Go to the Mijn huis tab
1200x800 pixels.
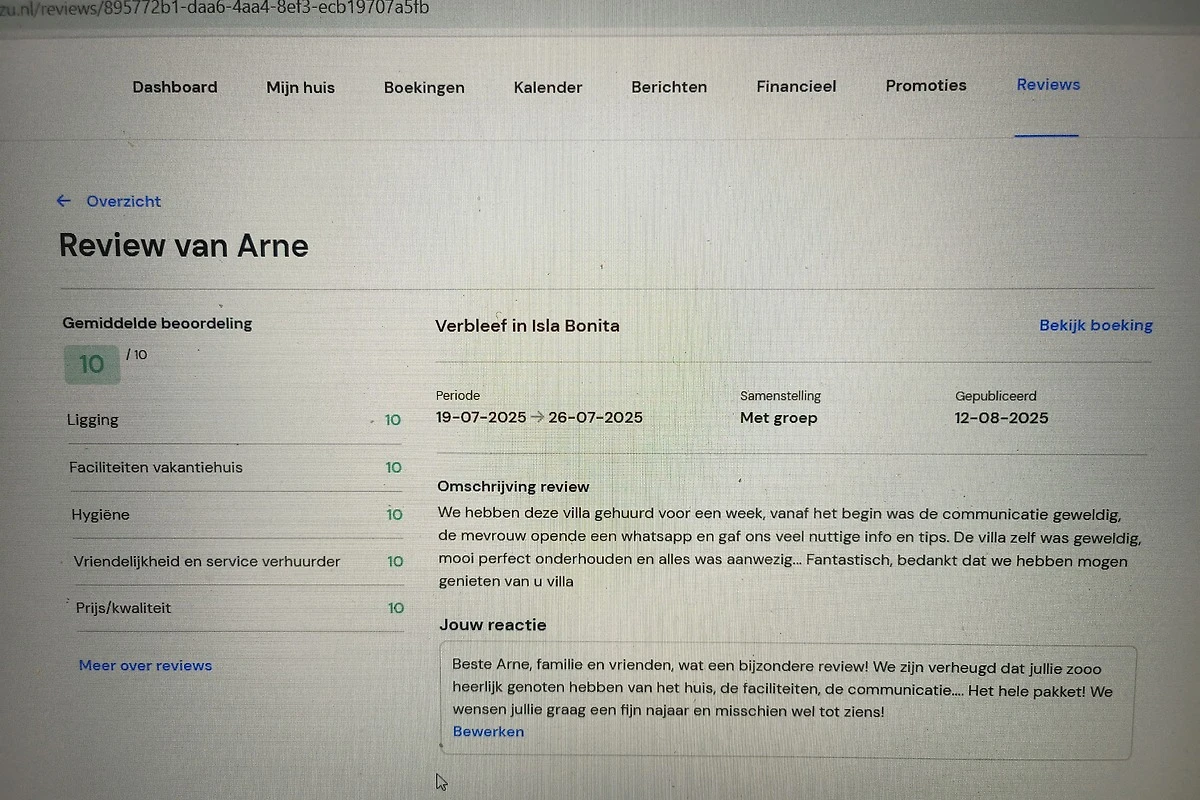[x=300, y=87]
